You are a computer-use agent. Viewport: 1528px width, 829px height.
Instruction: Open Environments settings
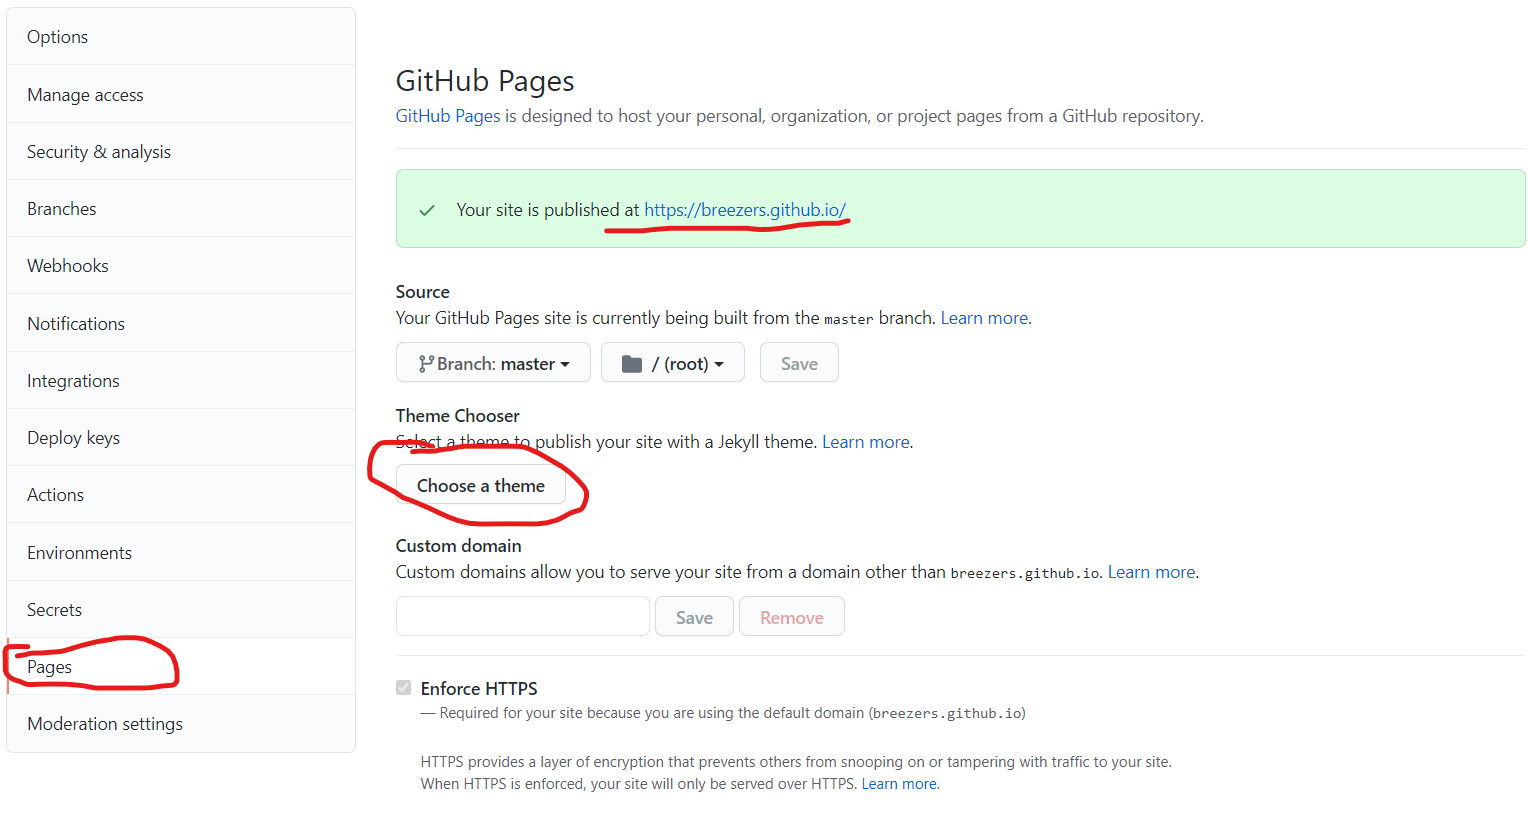[181, 553]
